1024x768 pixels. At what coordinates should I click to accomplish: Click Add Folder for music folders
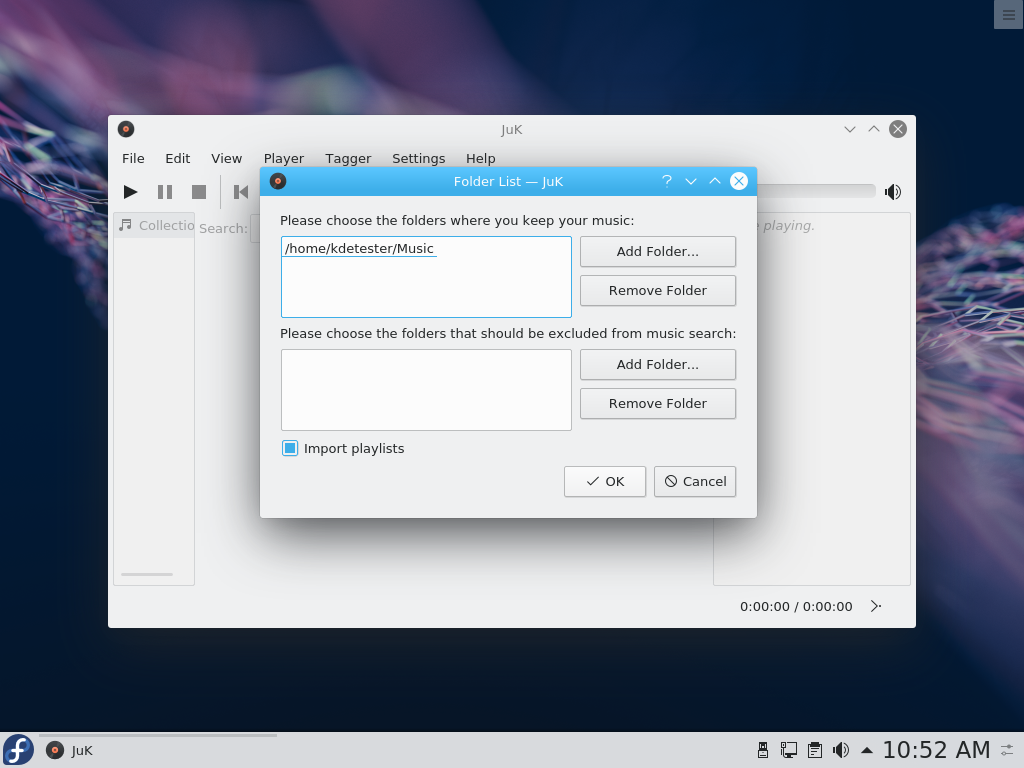tap(658, 251)
